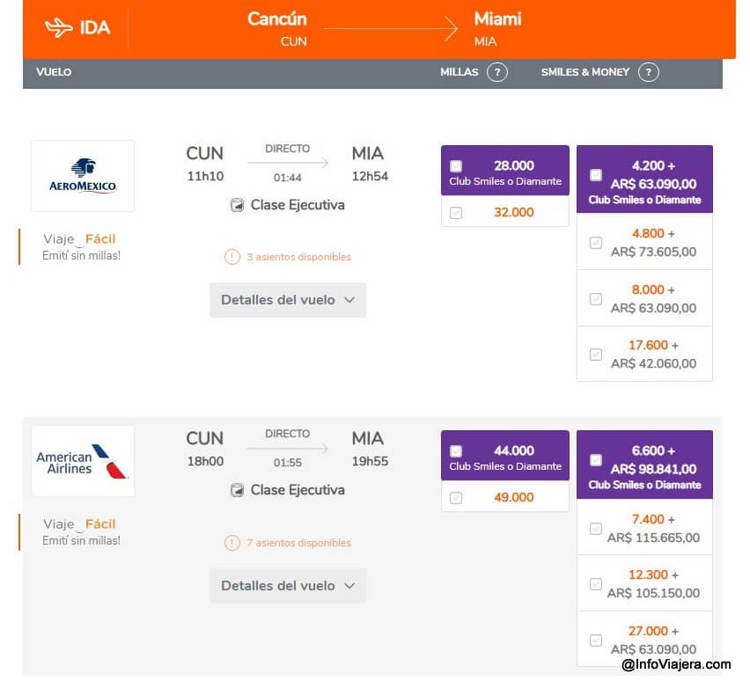Image resolution: width=750 pixels, height=688 pixels.
Task: Check the 6.600 + AR$ 98.841,00 option
Action: 596,460
